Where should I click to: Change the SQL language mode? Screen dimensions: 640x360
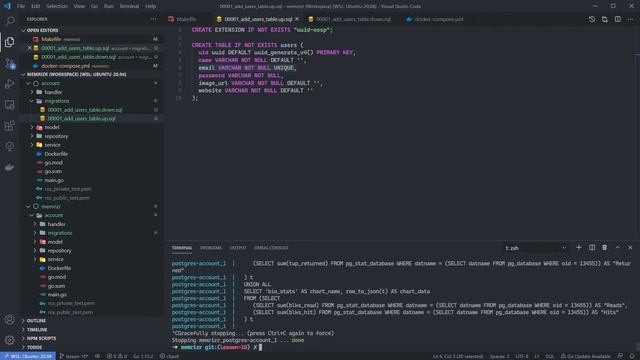(549, 356)
